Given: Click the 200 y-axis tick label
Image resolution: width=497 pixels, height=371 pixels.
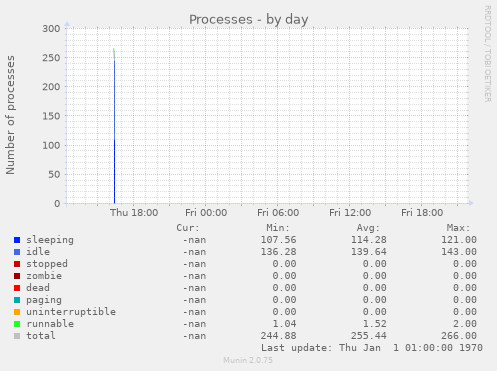Looking at the screenshot, I should tap(51, 87).
